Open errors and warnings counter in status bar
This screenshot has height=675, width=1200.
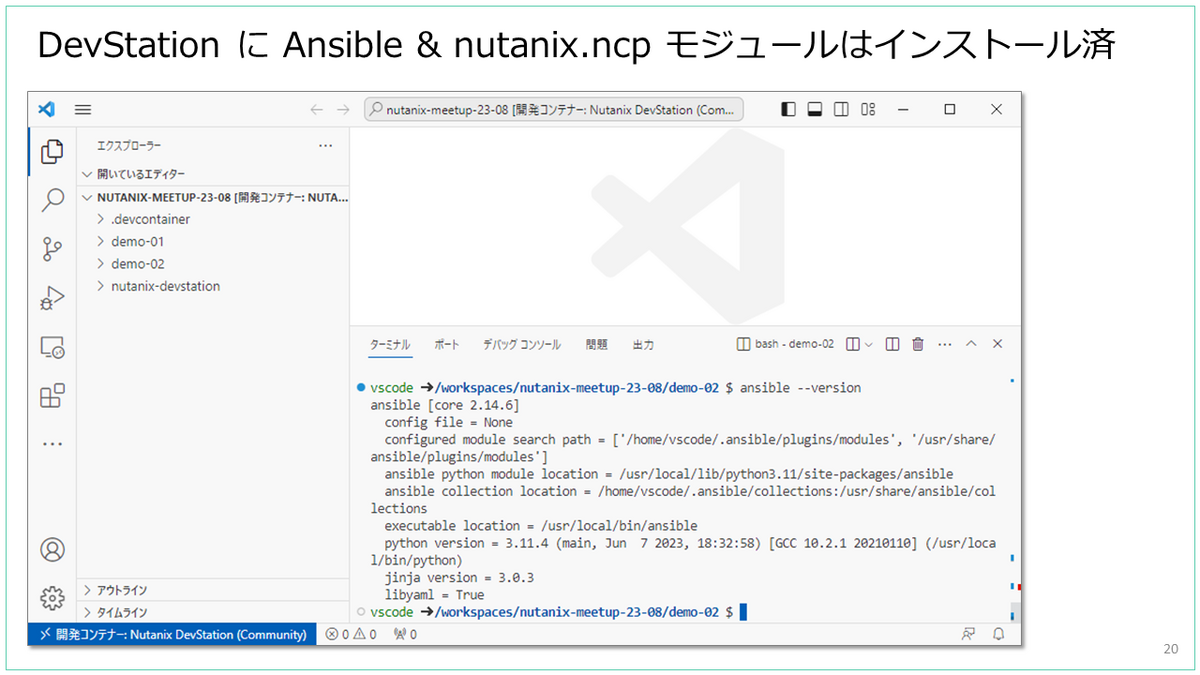(x=351, y=634)
